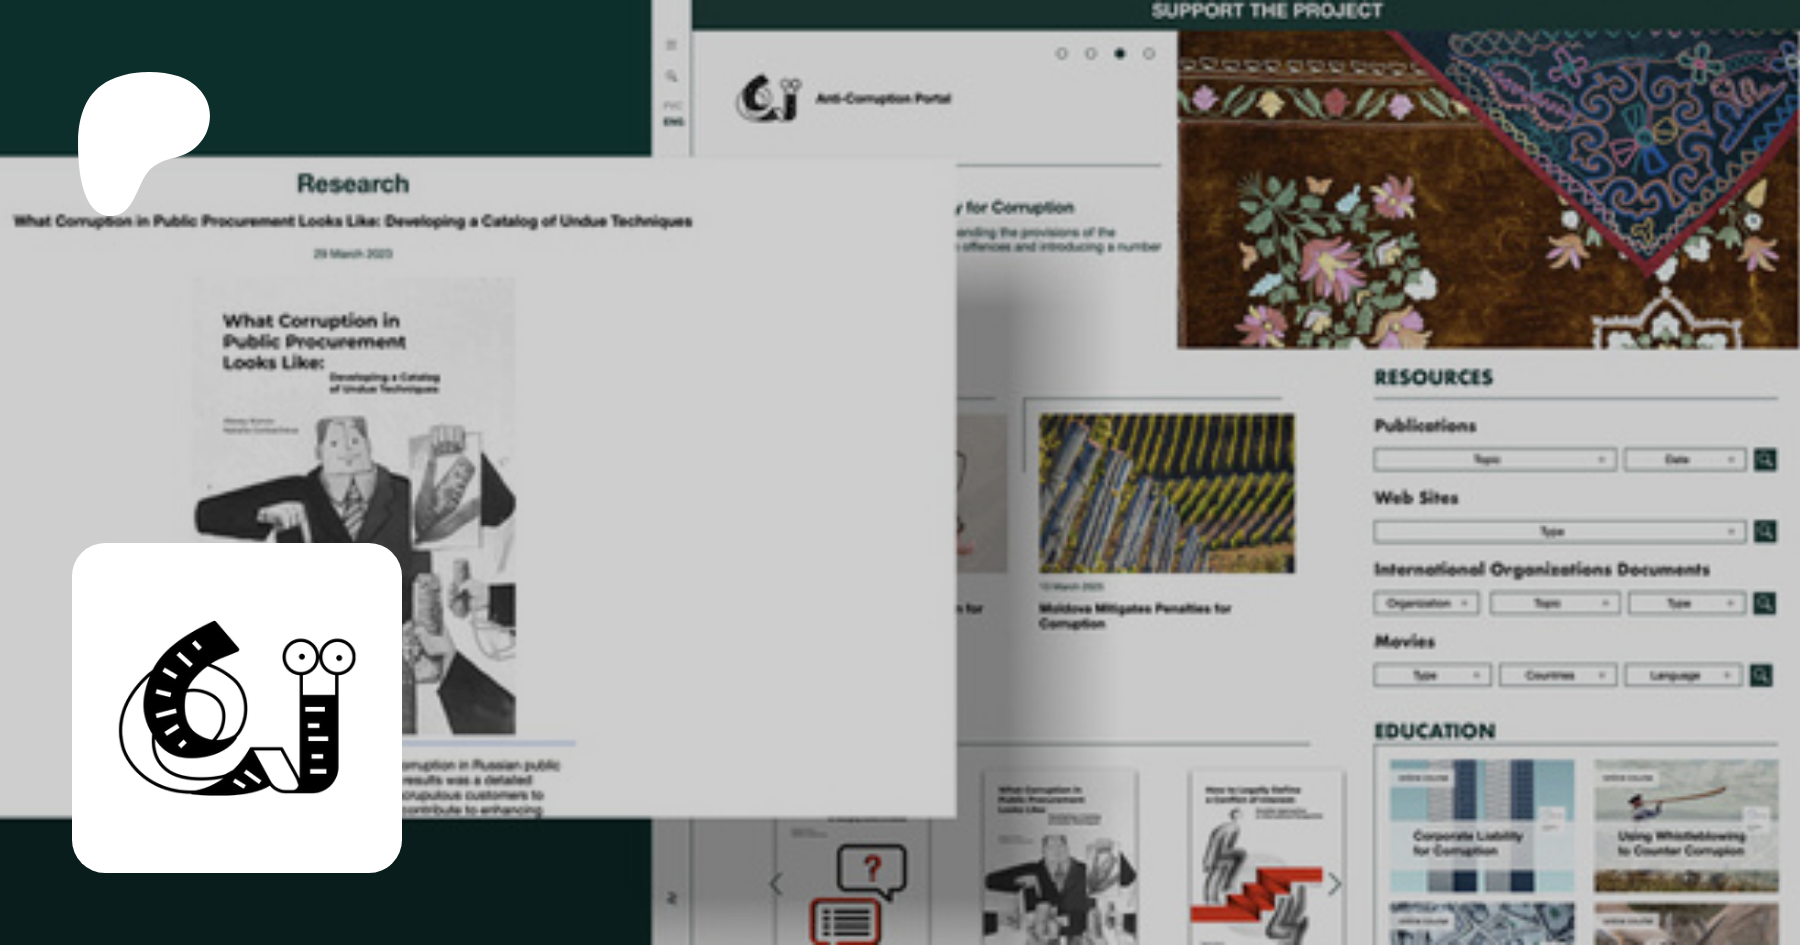Open the Movies Countries dropdown
The width and height of the screenshot is (1800, 945).
pyautogui.click(x=1557, y=676)
